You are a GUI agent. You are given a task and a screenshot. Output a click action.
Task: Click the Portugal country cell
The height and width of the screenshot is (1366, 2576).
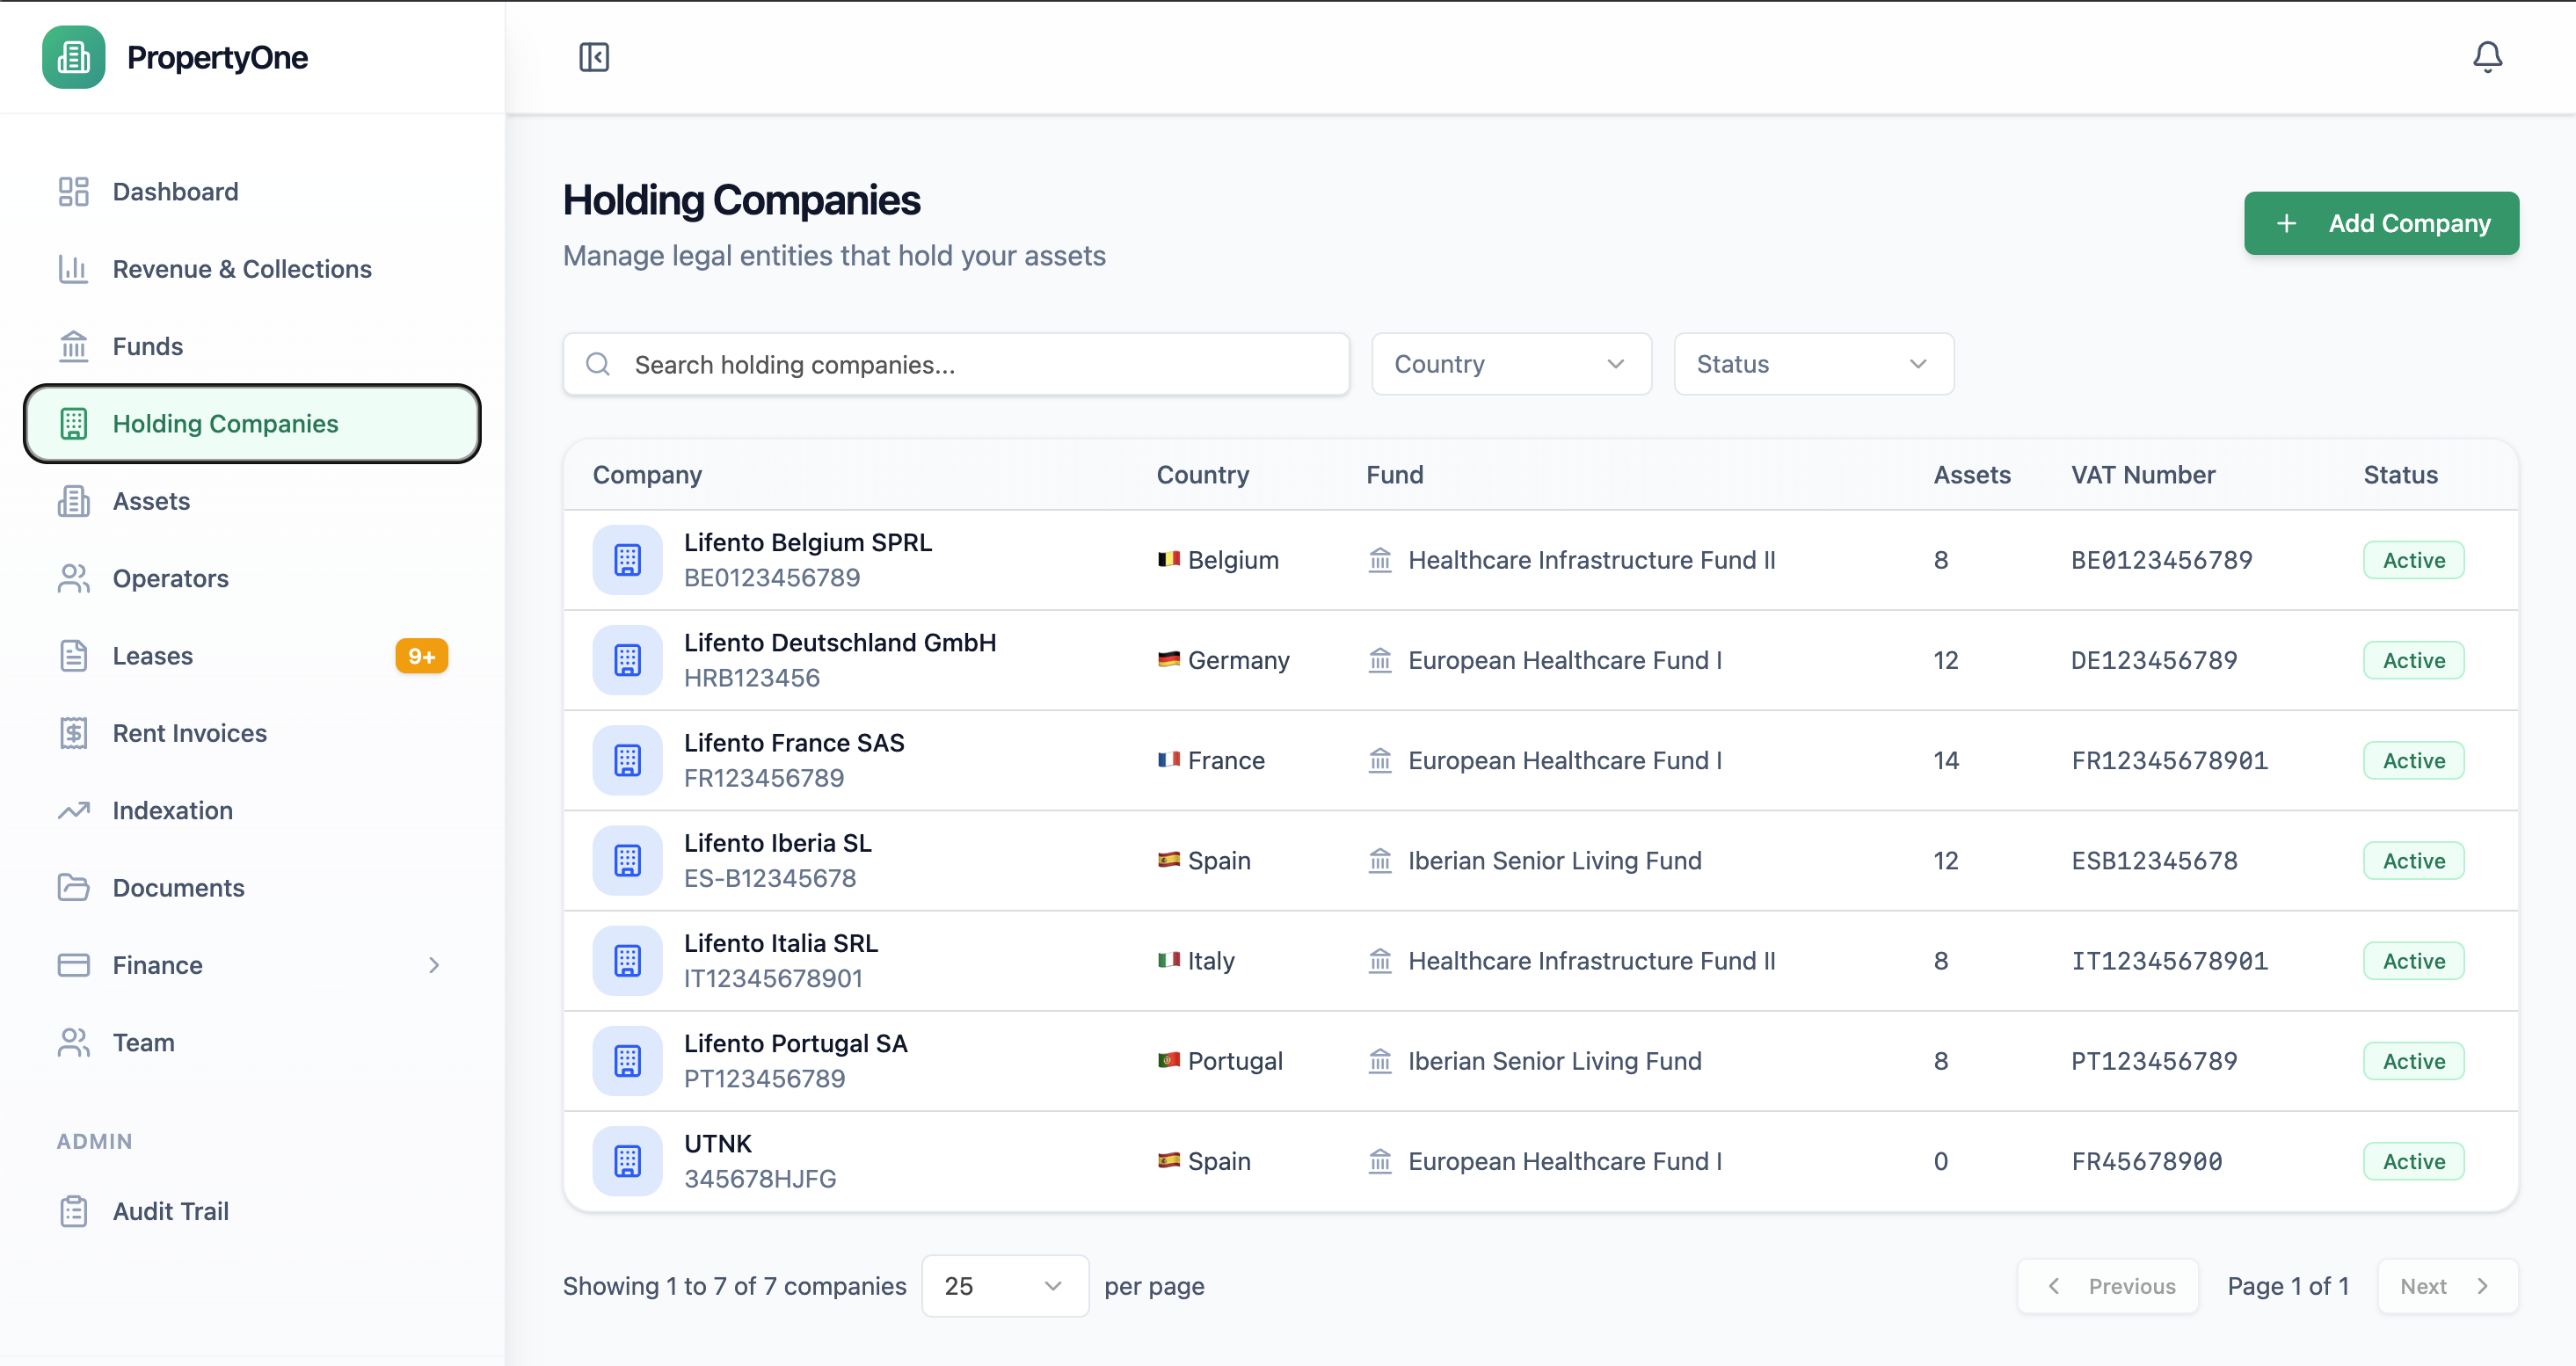click(x=1219, y=1061)
